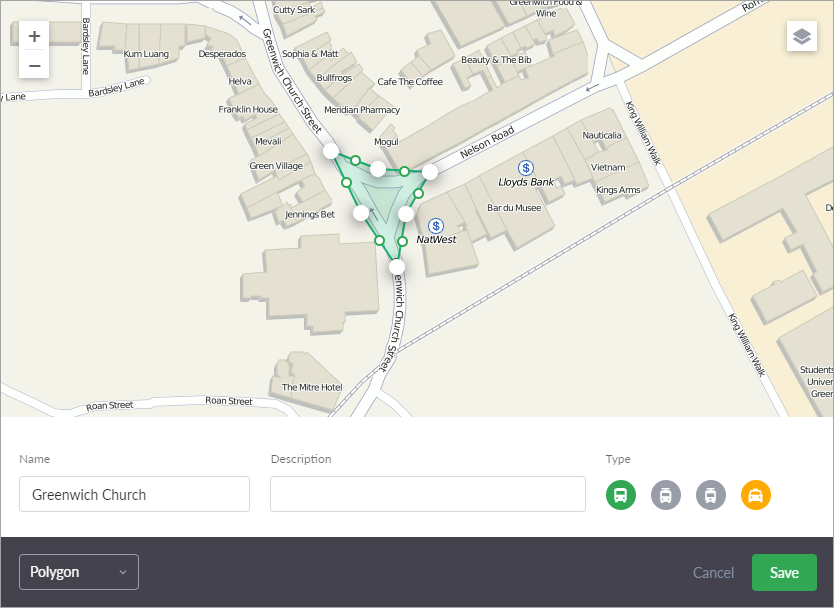Select the polygon vertex on Nelson Road
834x608 pixels.
click(430, 172)
